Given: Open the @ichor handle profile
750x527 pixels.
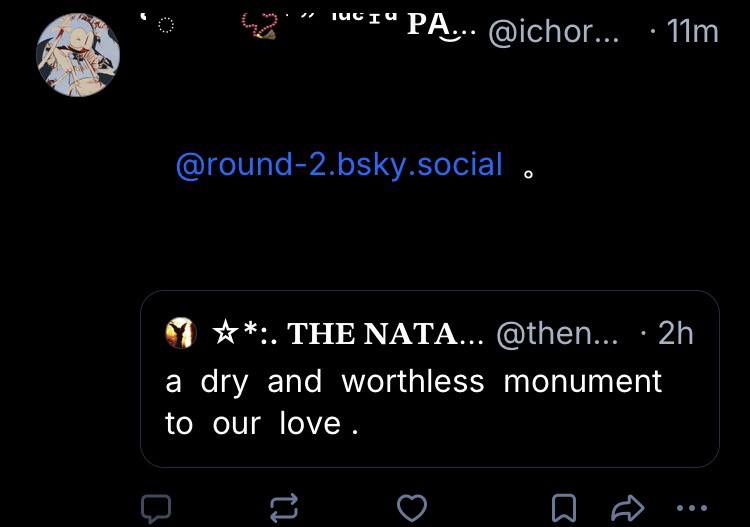Looking at the screenshot, I should pos(554,32).
